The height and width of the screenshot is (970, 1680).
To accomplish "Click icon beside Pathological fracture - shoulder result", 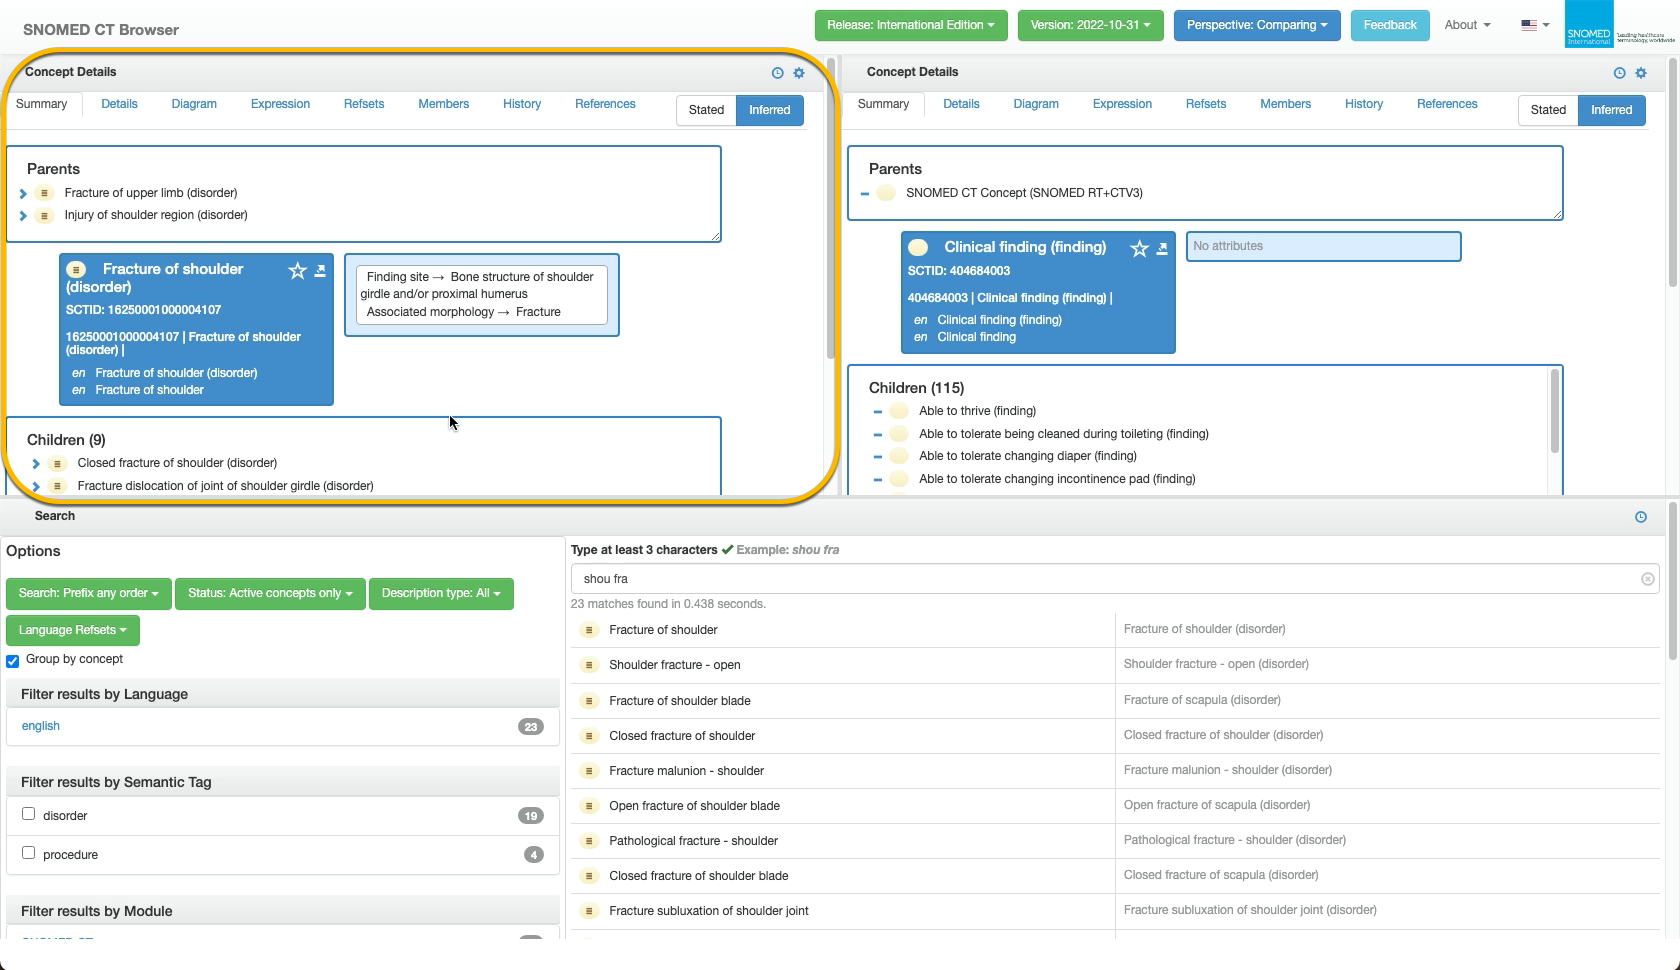I will click(589, 841).
